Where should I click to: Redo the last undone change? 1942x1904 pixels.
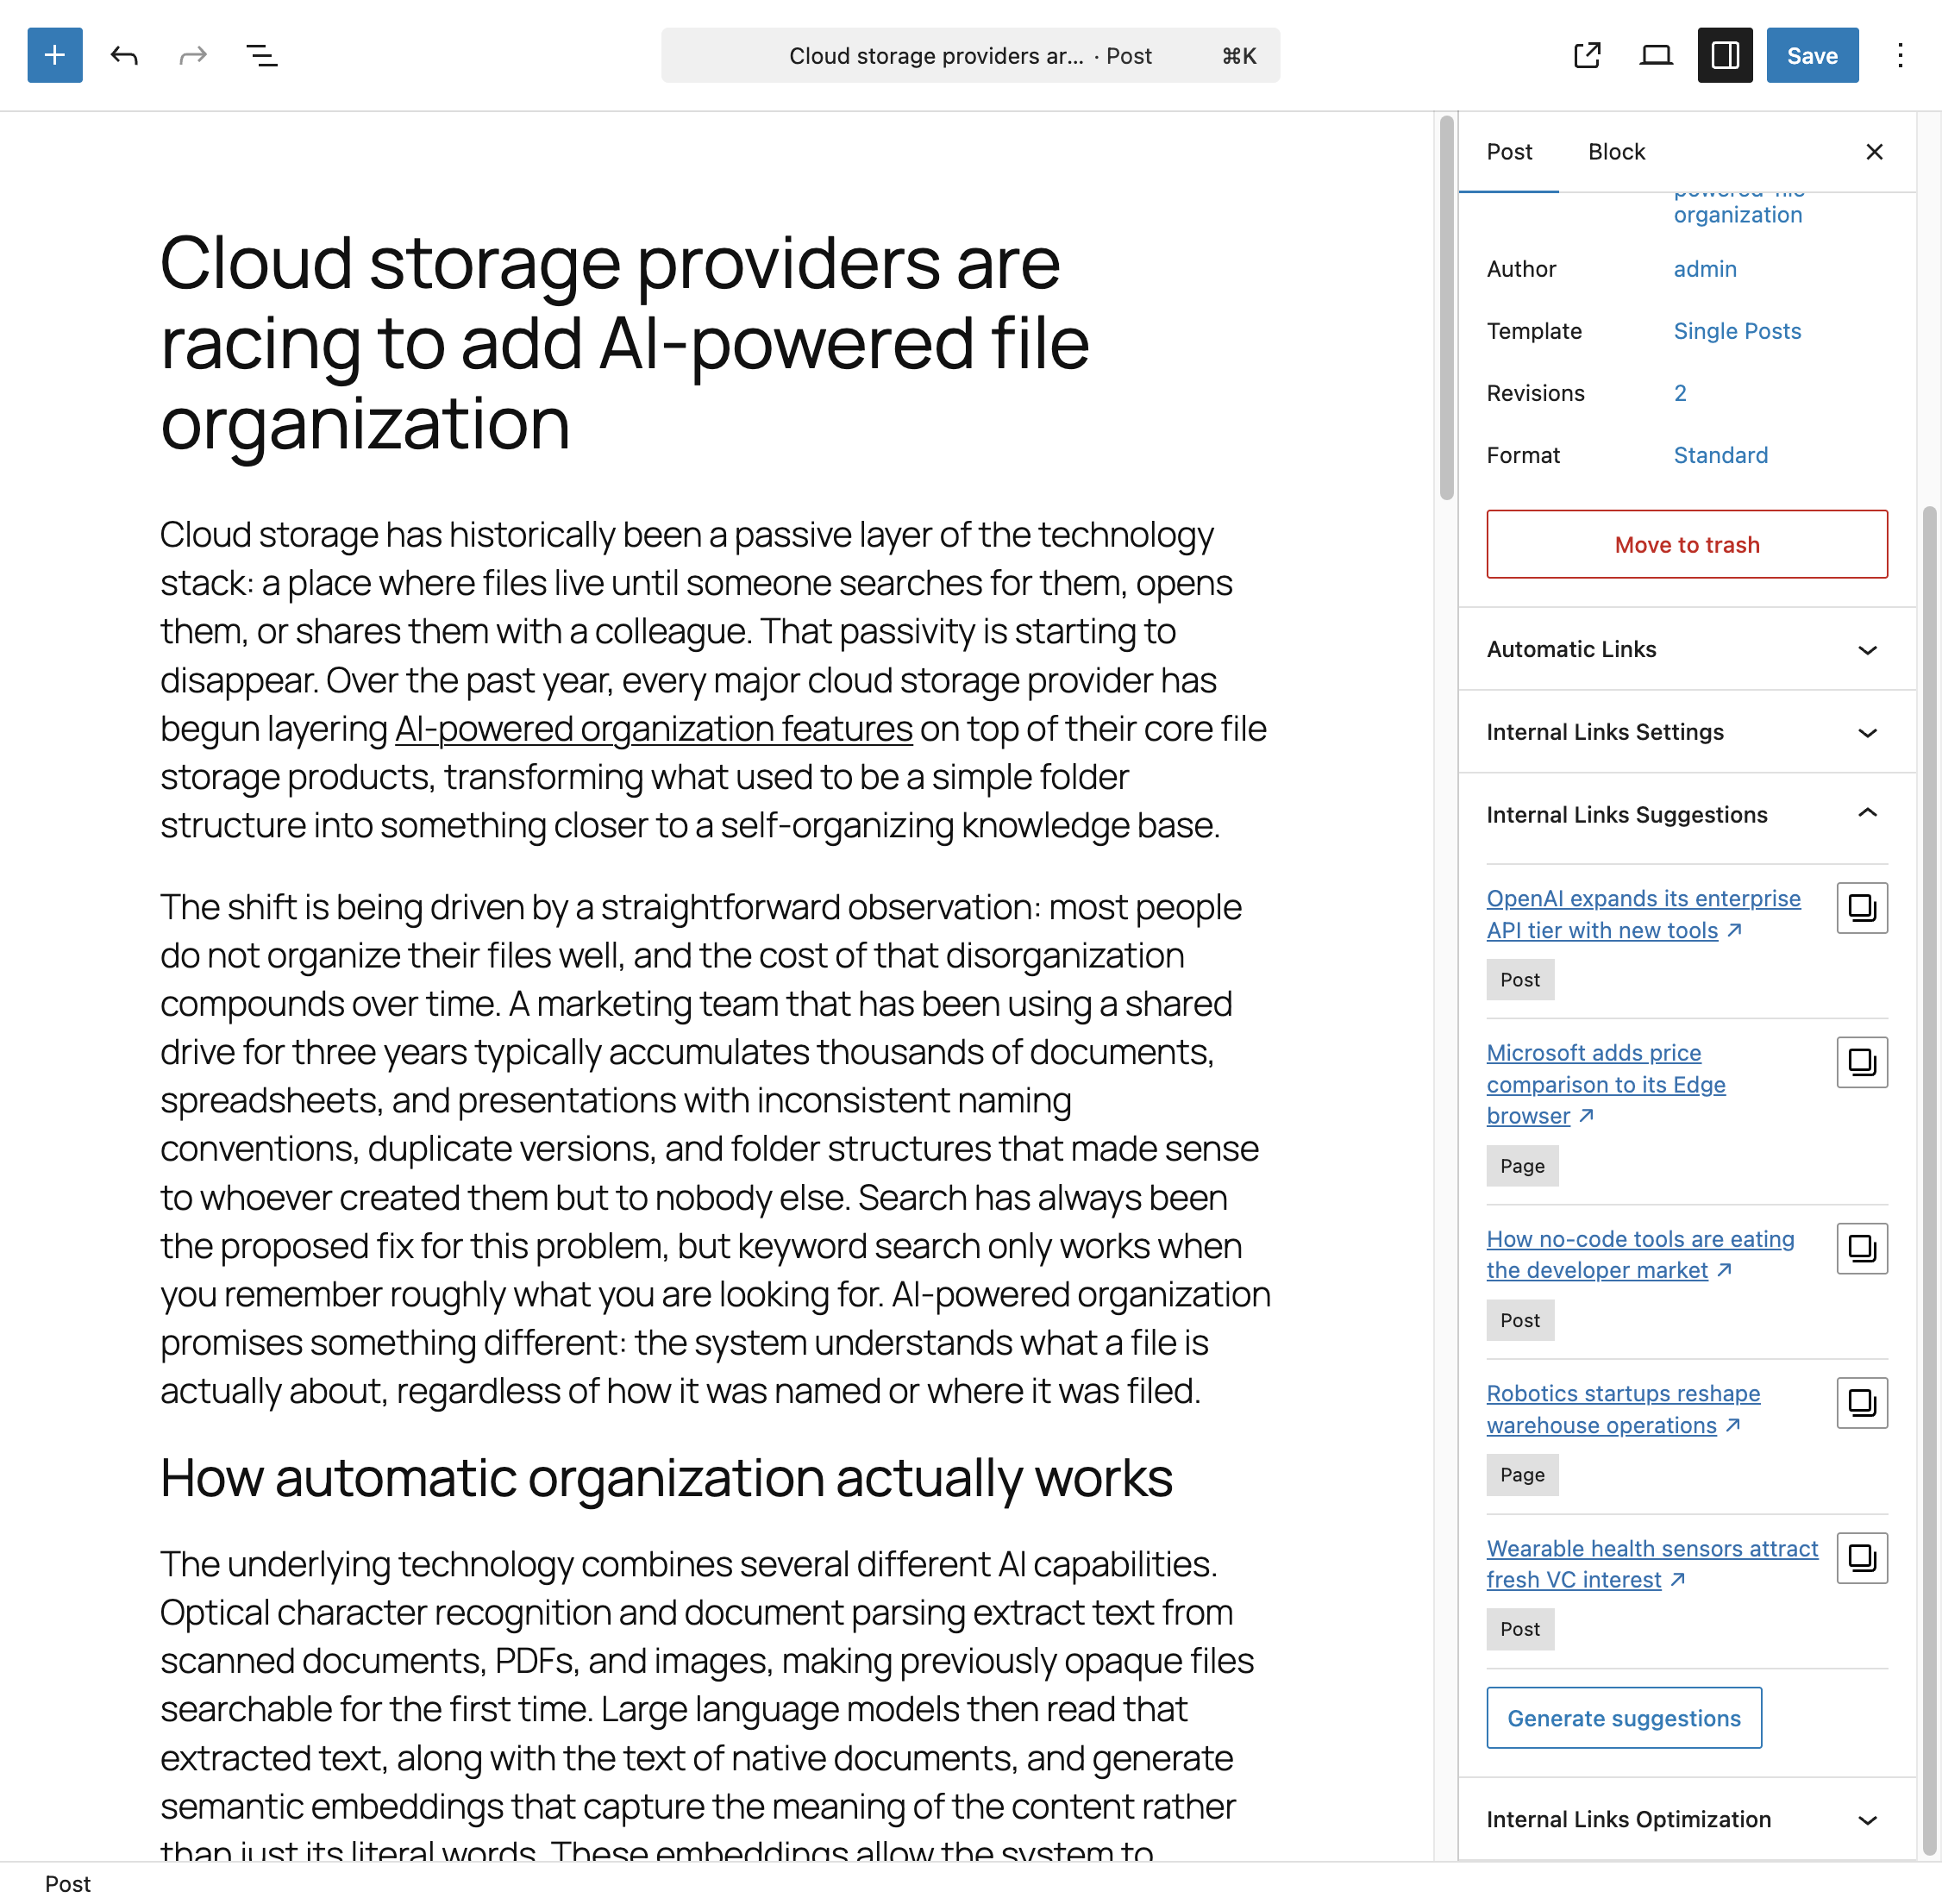tap(193, 55)
